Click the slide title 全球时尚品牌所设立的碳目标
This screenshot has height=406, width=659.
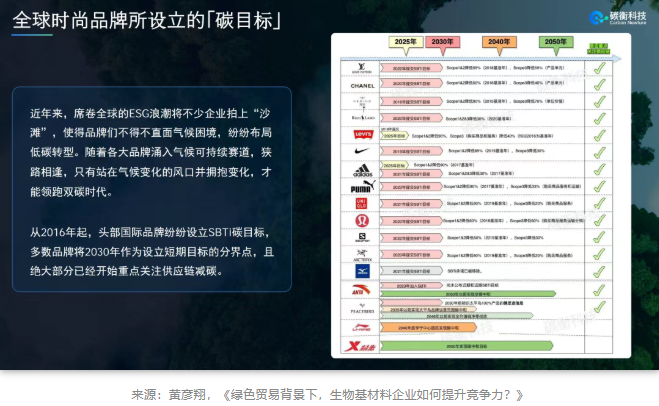(147, 20)
